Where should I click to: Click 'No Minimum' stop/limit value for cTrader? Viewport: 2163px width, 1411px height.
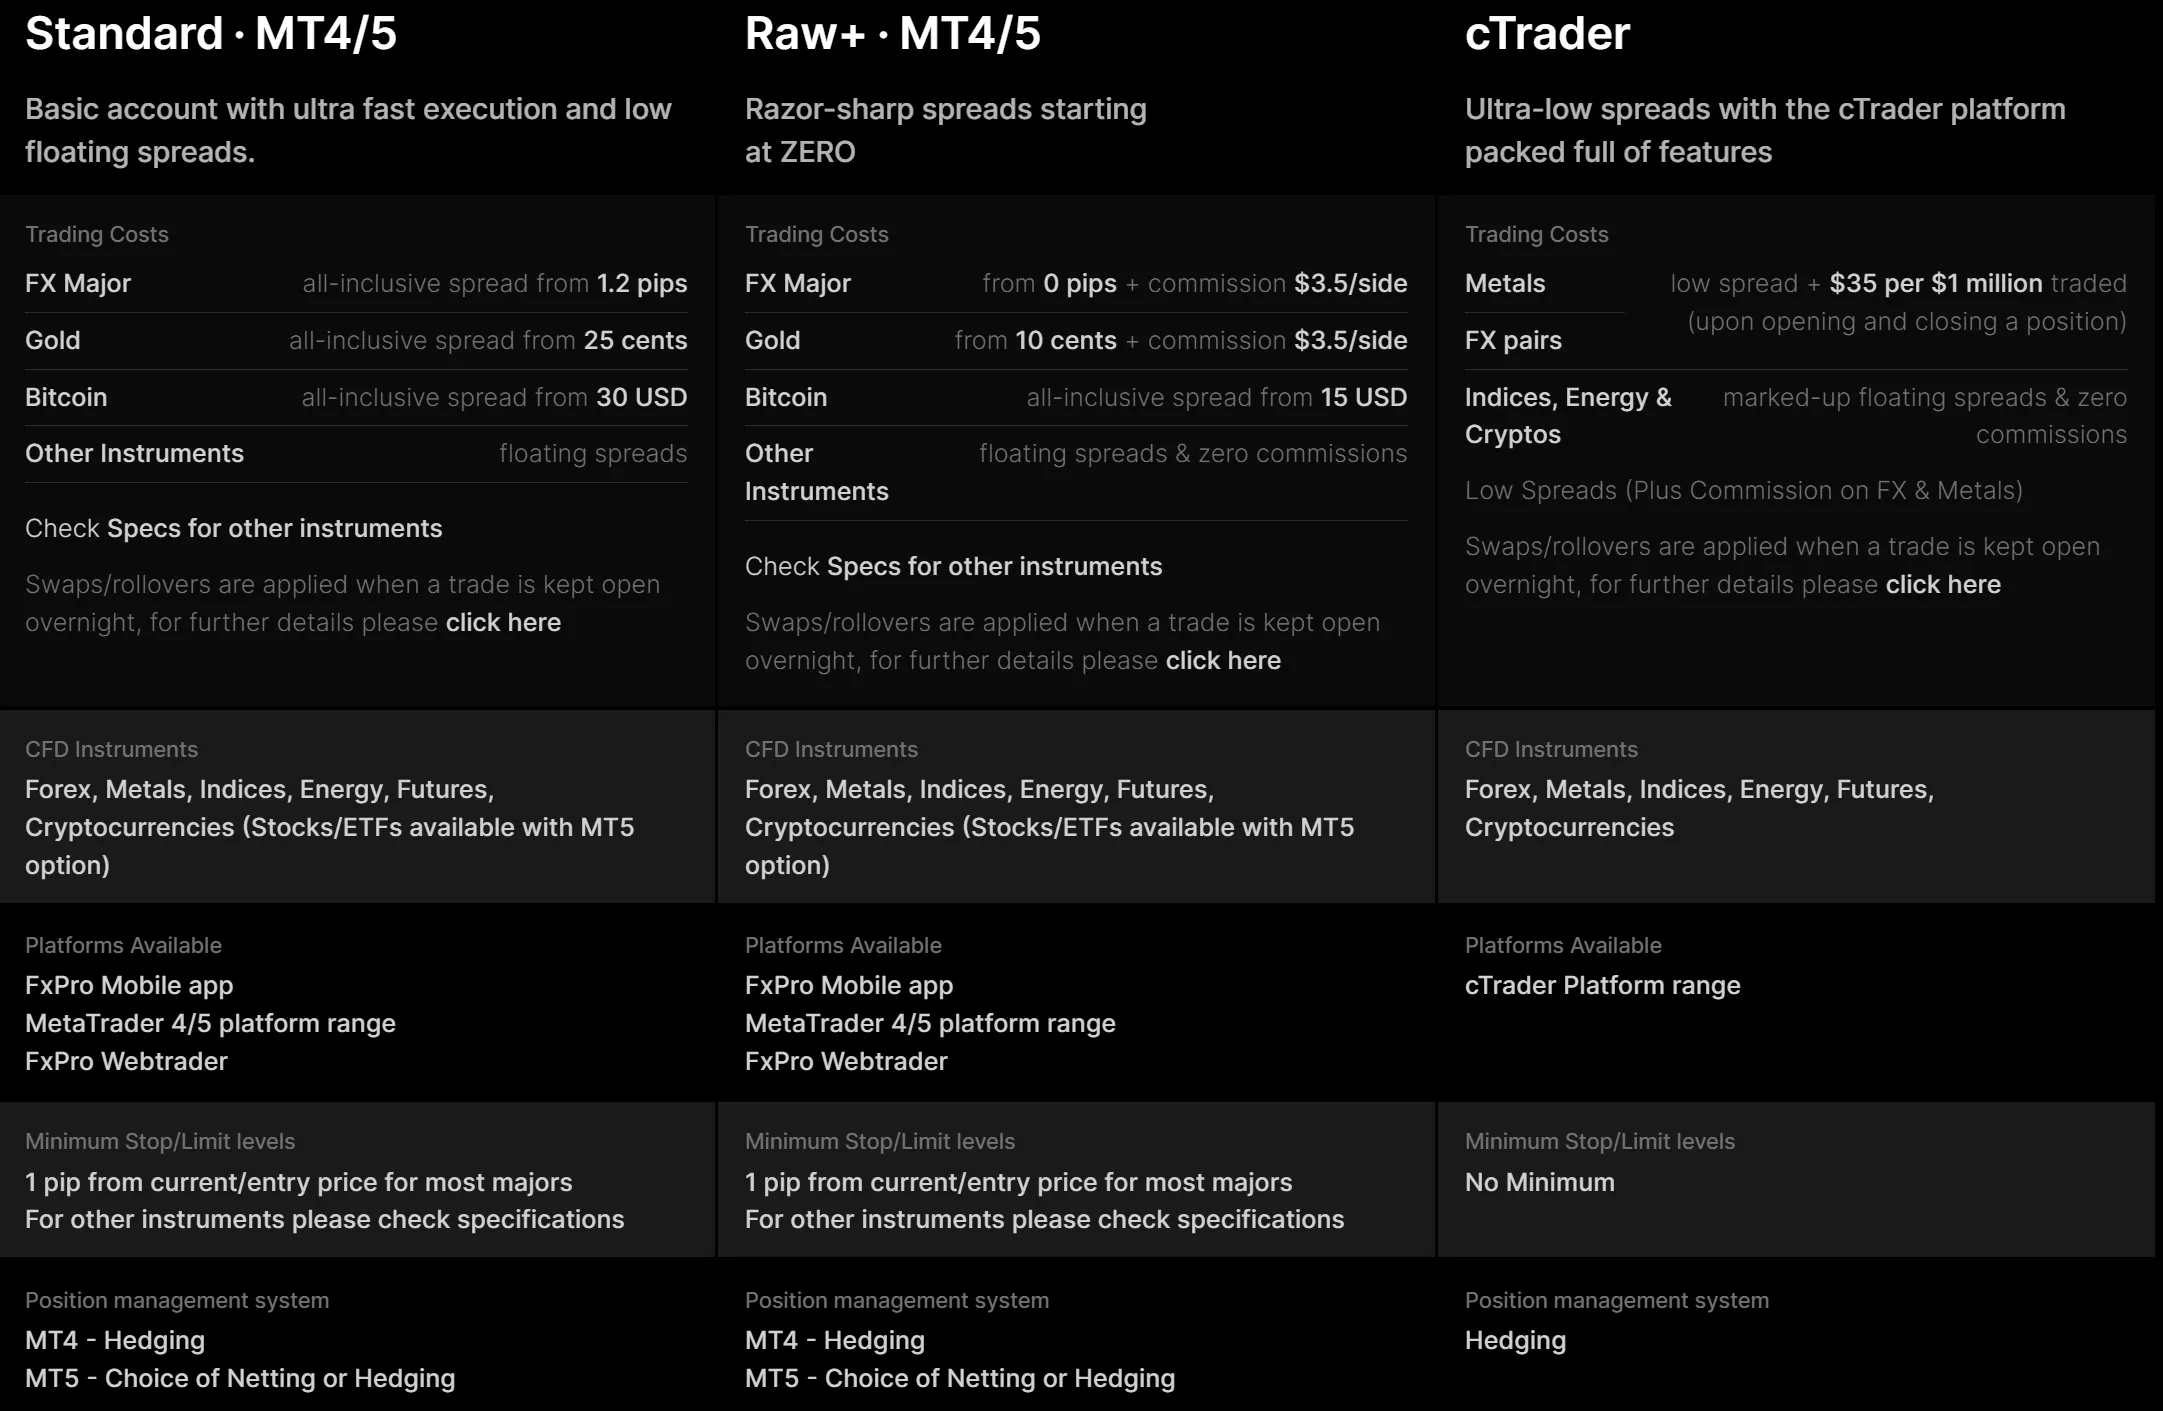tap(1540, 1182)
